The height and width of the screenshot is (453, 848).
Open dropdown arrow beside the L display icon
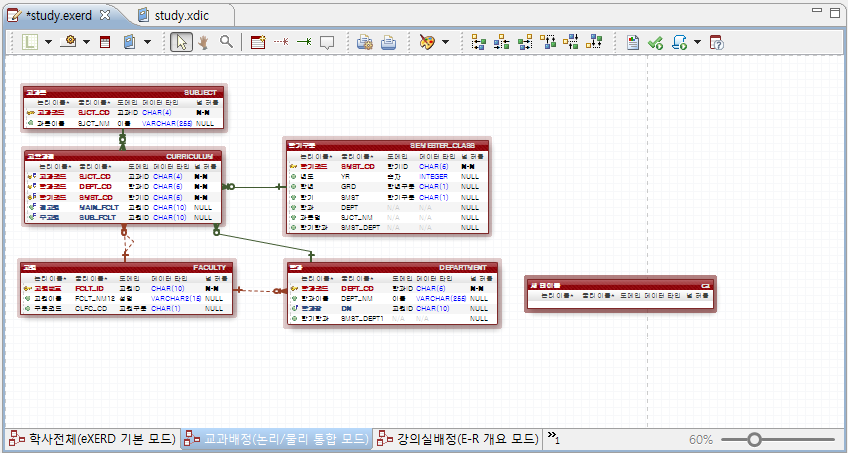pos(48,42)
